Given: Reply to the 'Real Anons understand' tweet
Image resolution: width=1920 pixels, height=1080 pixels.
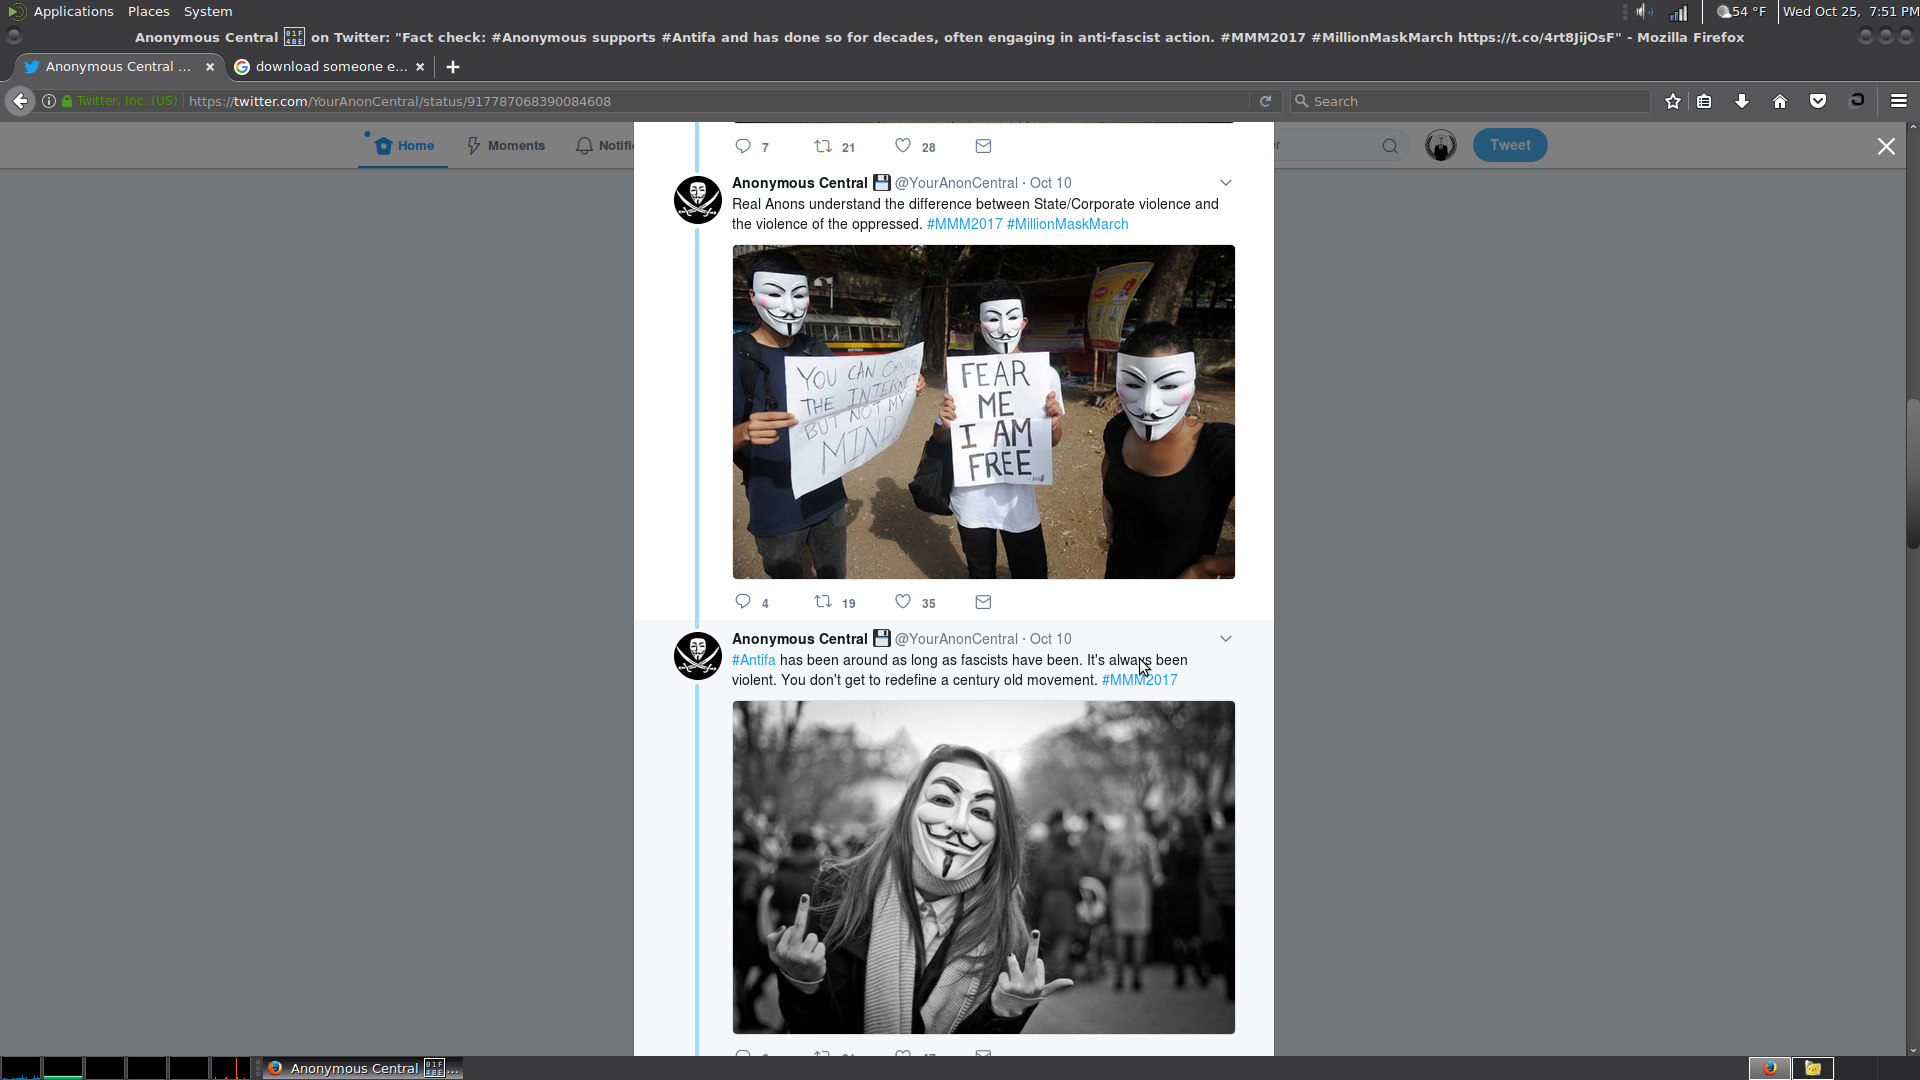Looking at the screenshot, I should click(743, 602).
